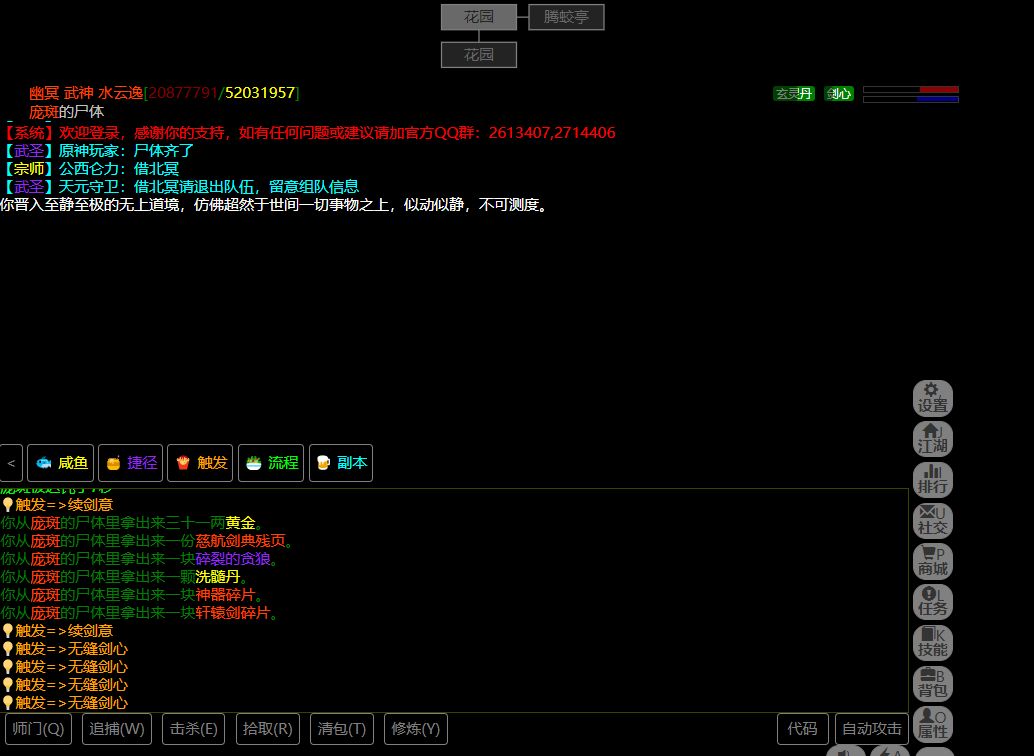
Task: Click the 师门(Q) button
Action: pos(38,729)
